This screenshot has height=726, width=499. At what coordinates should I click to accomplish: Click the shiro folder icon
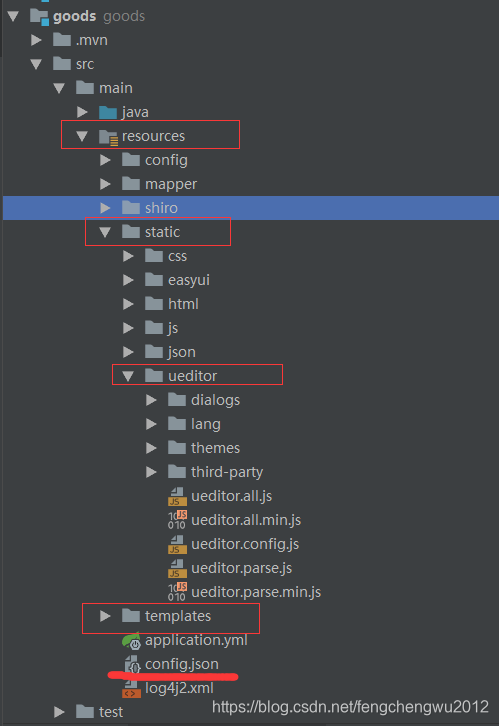point(131,207)
